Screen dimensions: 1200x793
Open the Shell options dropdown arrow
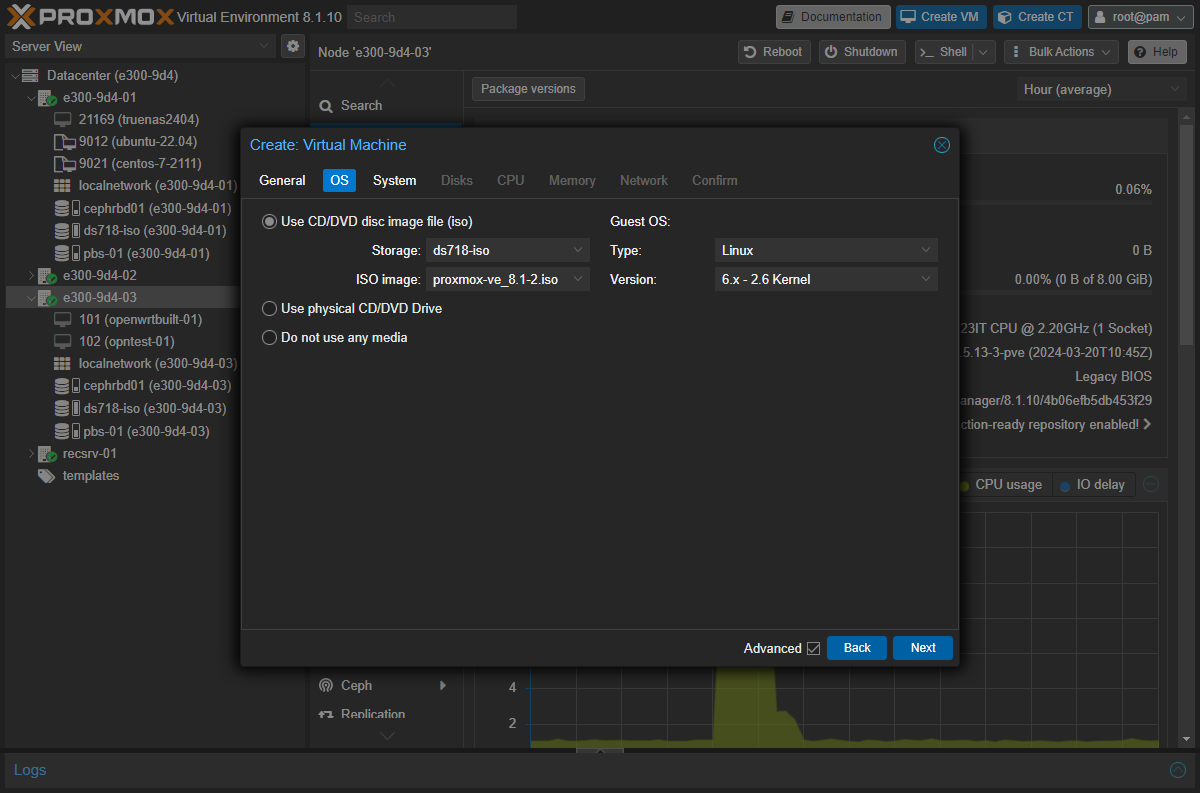(x=985, y=52)
